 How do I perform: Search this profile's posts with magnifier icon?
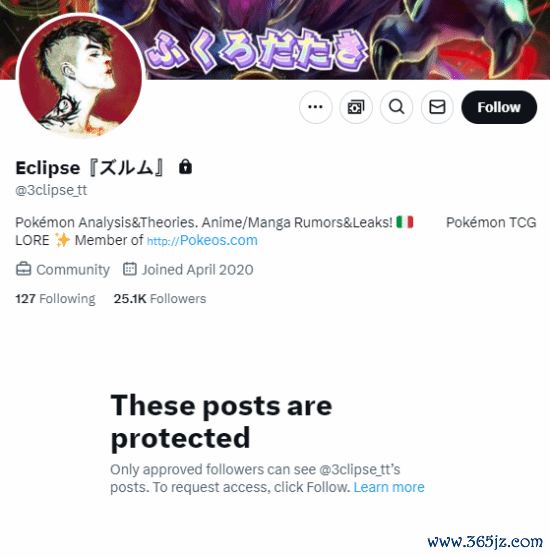pyautogui.click(x=397, y=107)
